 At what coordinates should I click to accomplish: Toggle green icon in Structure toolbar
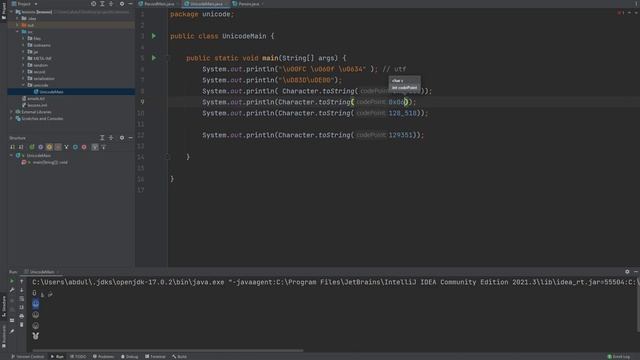[32, 147]
